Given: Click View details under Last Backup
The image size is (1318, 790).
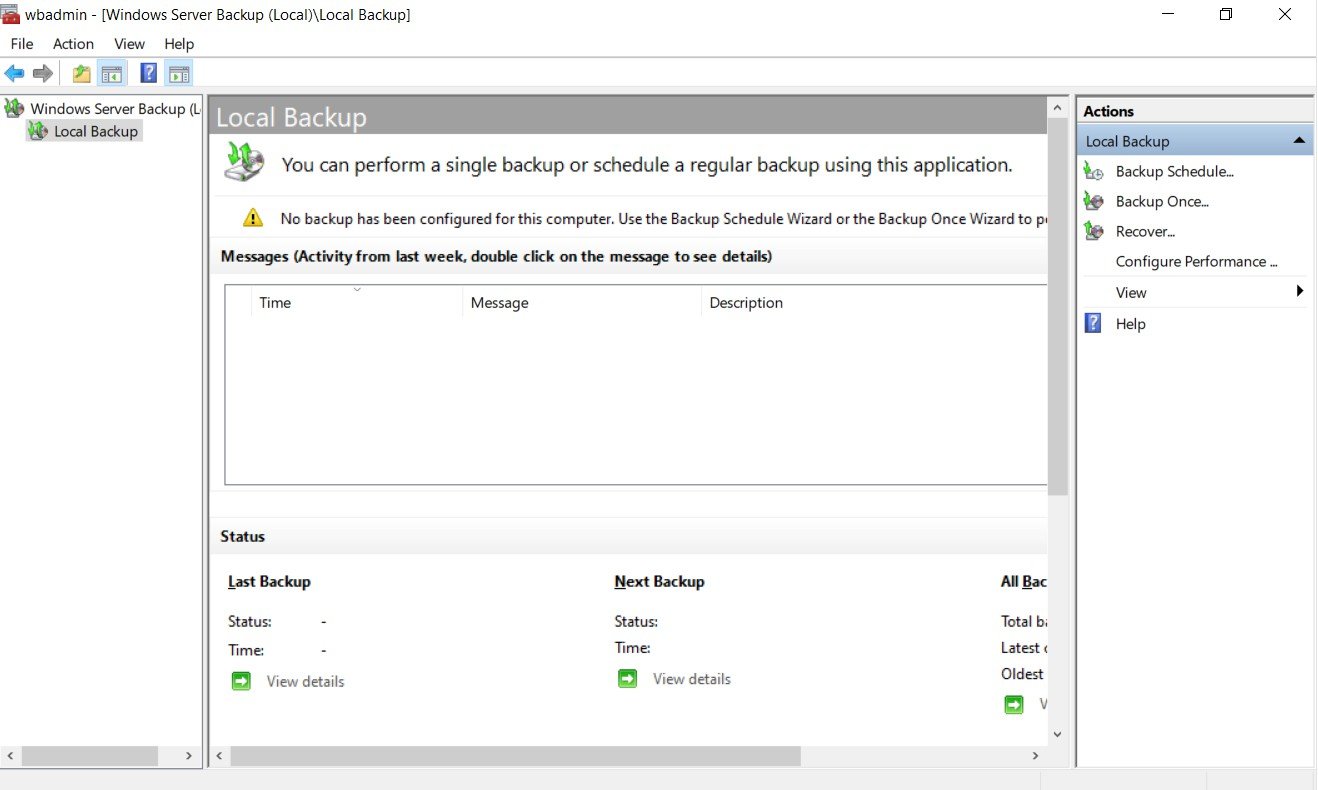Looking at the screenshot, I should coord(305,682).
